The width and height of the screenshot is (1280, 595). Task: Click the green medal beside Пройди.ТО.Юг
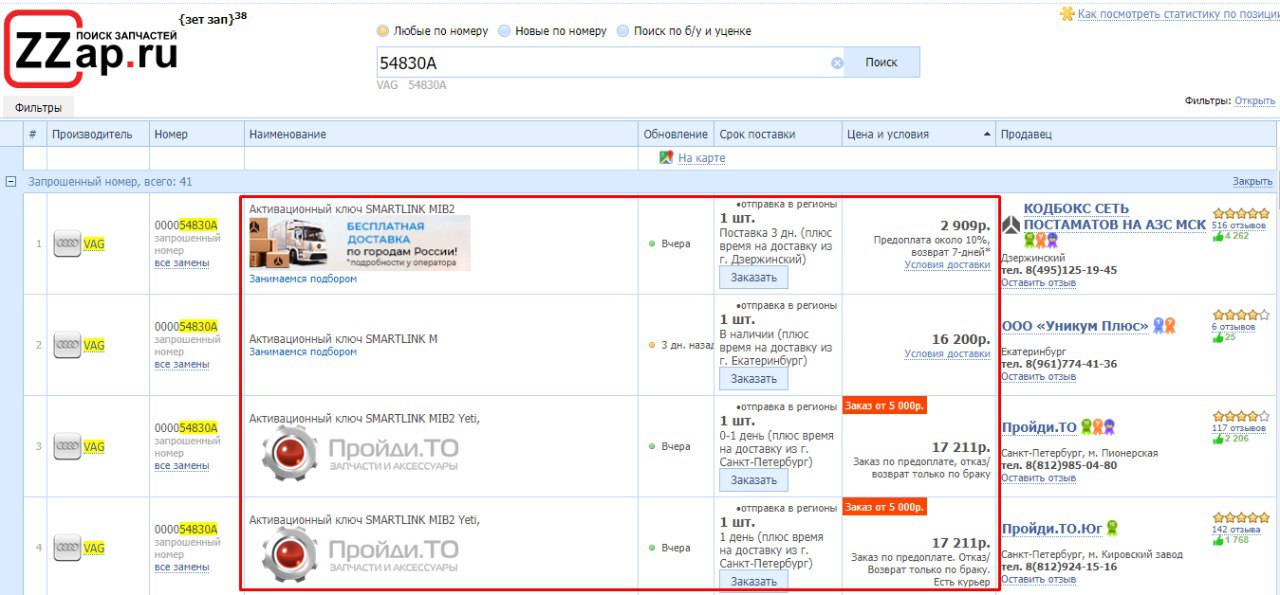1112,528
